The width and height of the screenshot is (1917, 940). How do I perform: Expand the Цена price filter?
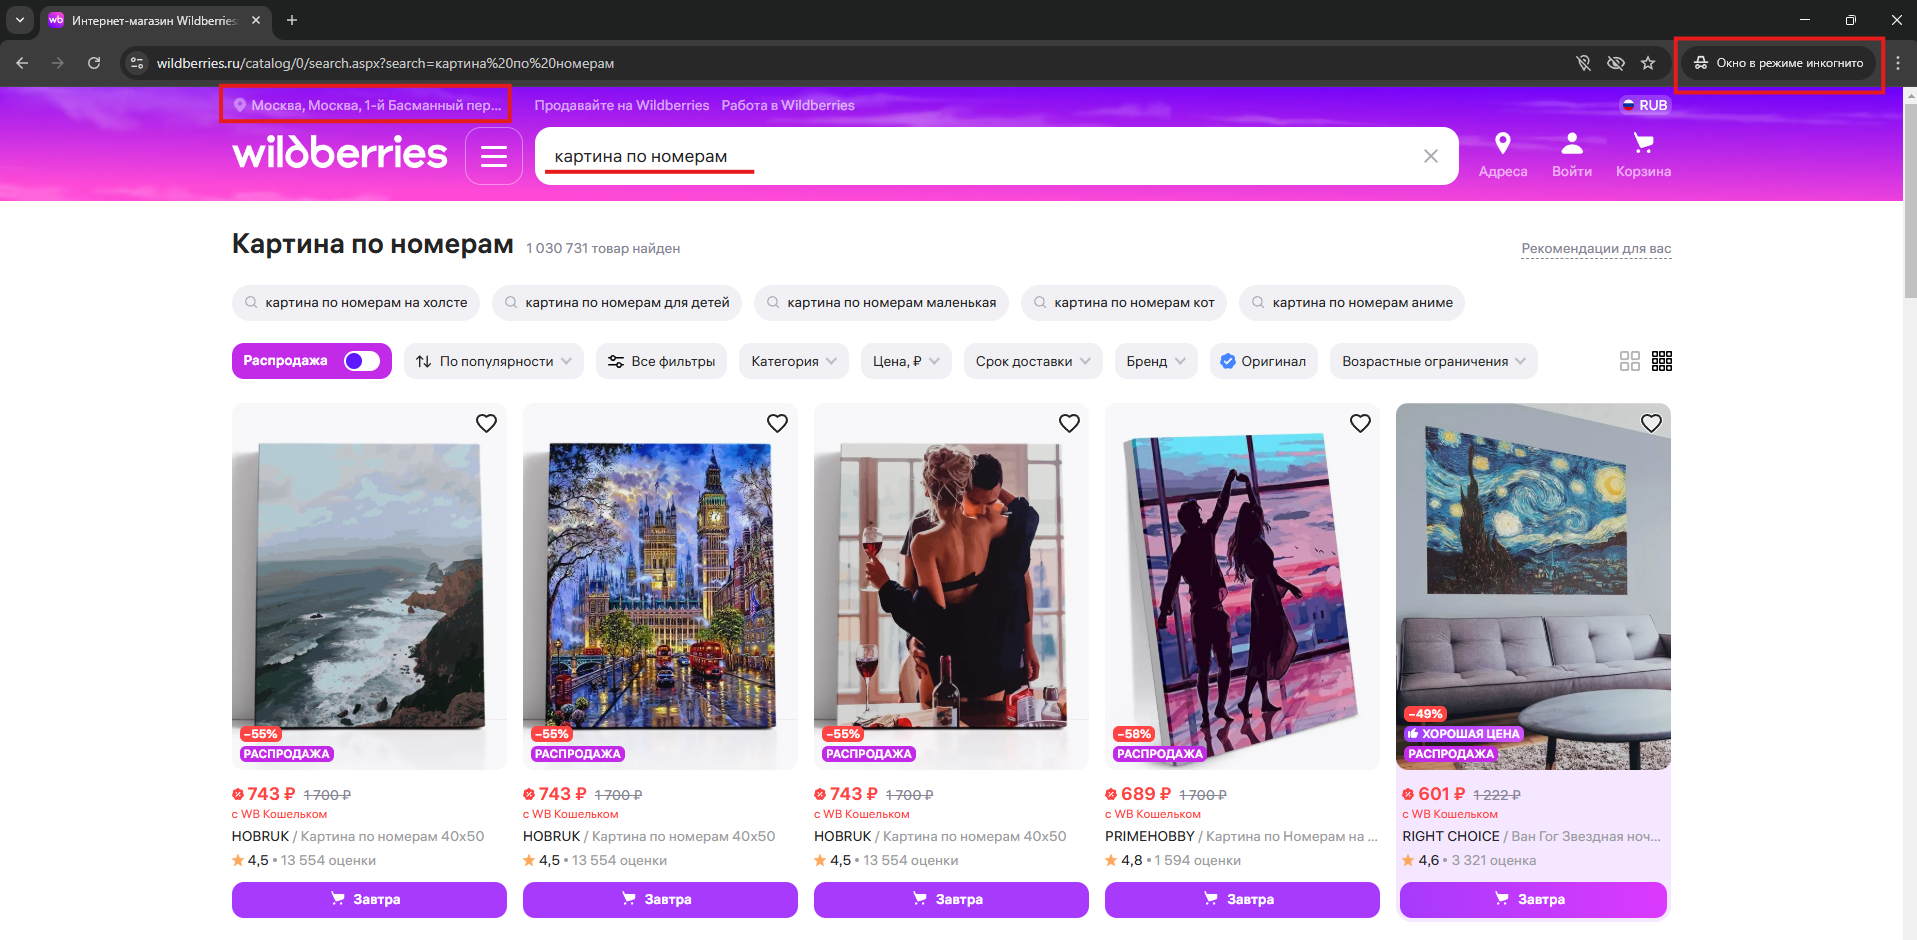(x=906, y=361)
